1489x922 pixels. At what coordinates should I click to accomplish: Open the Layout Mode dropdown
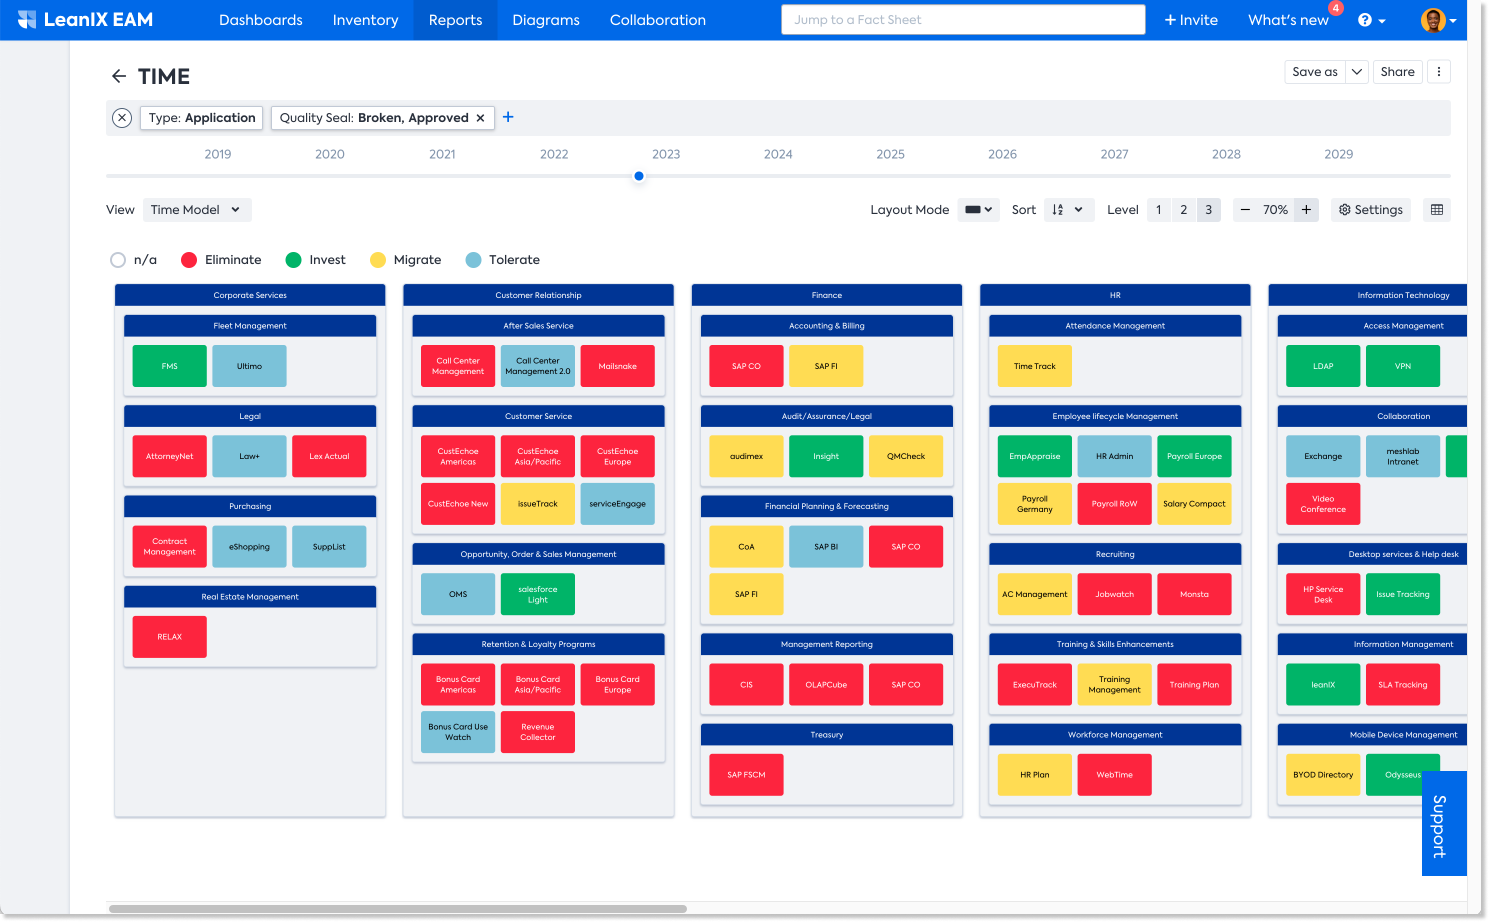[978, 210]
